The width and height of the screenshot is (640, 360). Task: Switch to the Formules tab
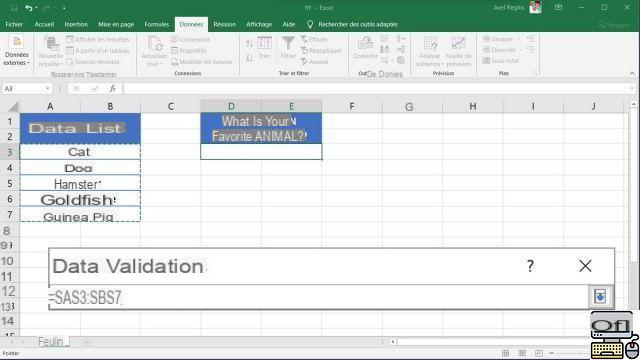(x=156, y=24)
